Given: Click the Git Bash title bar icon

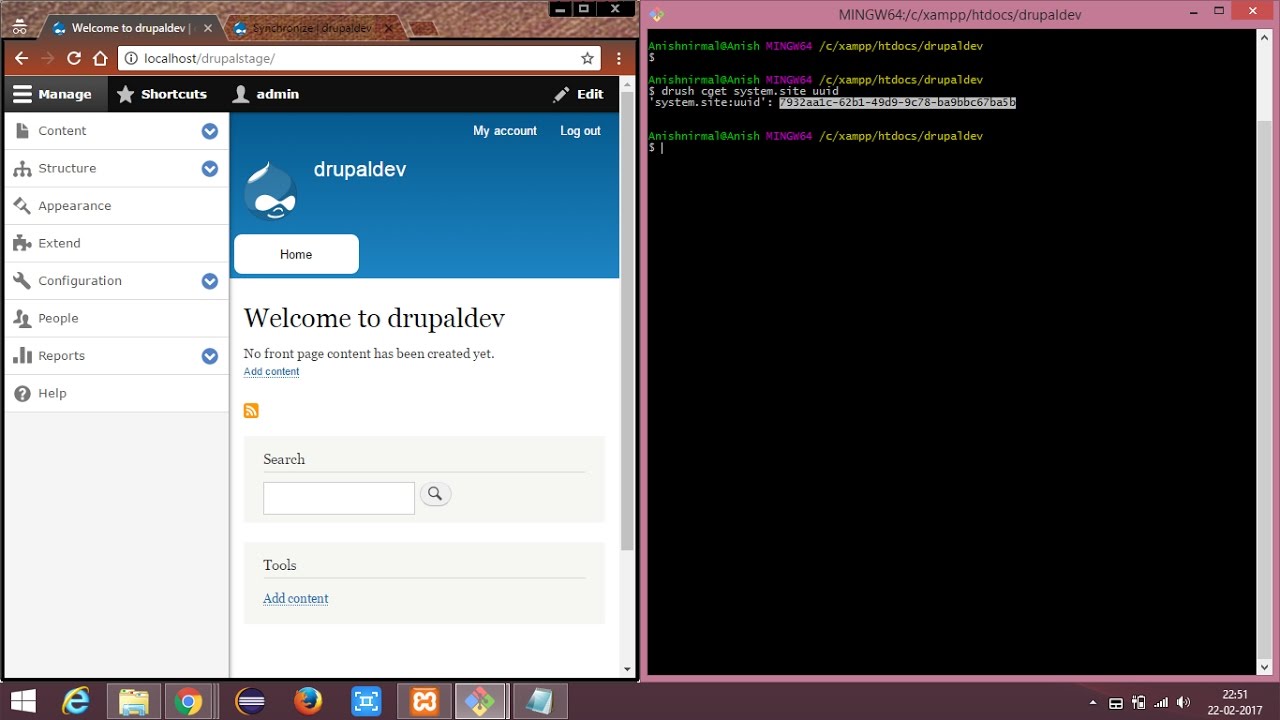Looking at the screenshot, I should click(x=657, y=14).
